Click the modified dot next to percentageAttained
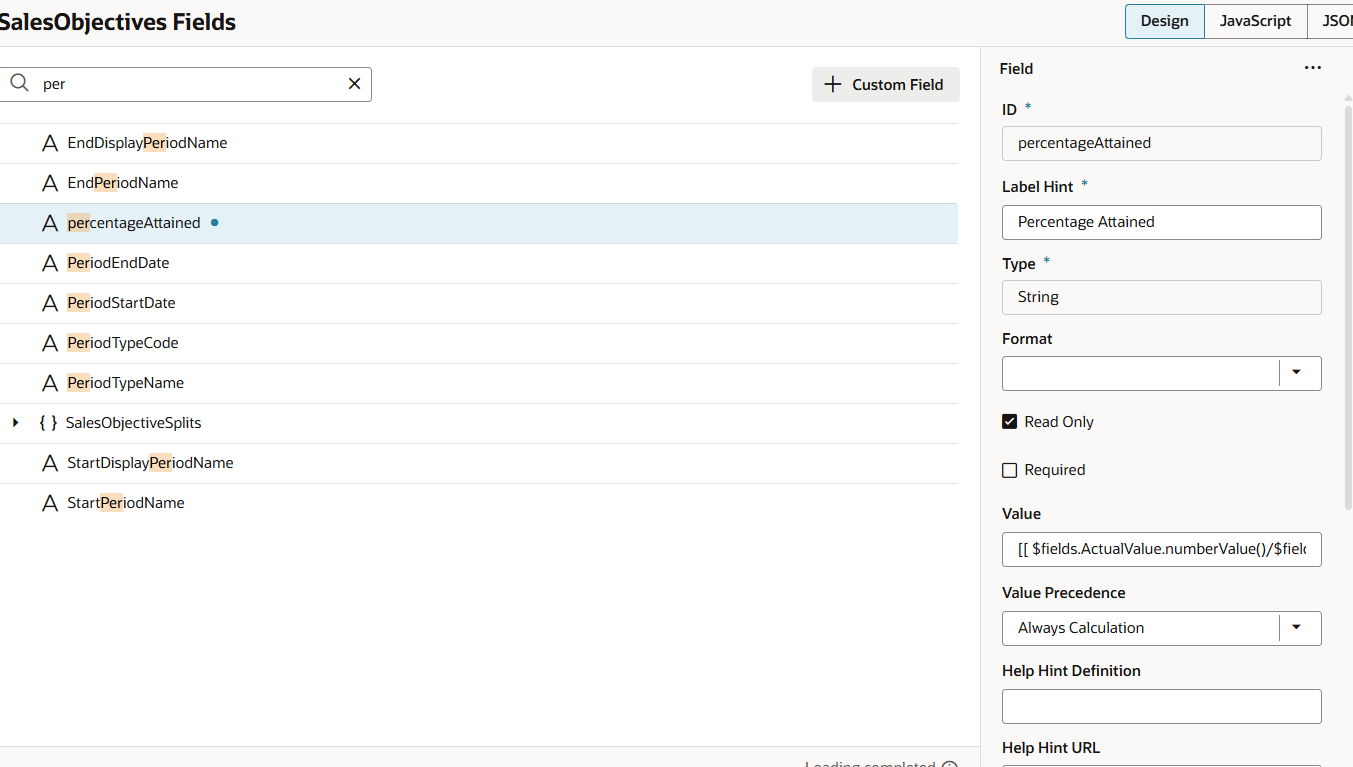 [x=214, y=223]
